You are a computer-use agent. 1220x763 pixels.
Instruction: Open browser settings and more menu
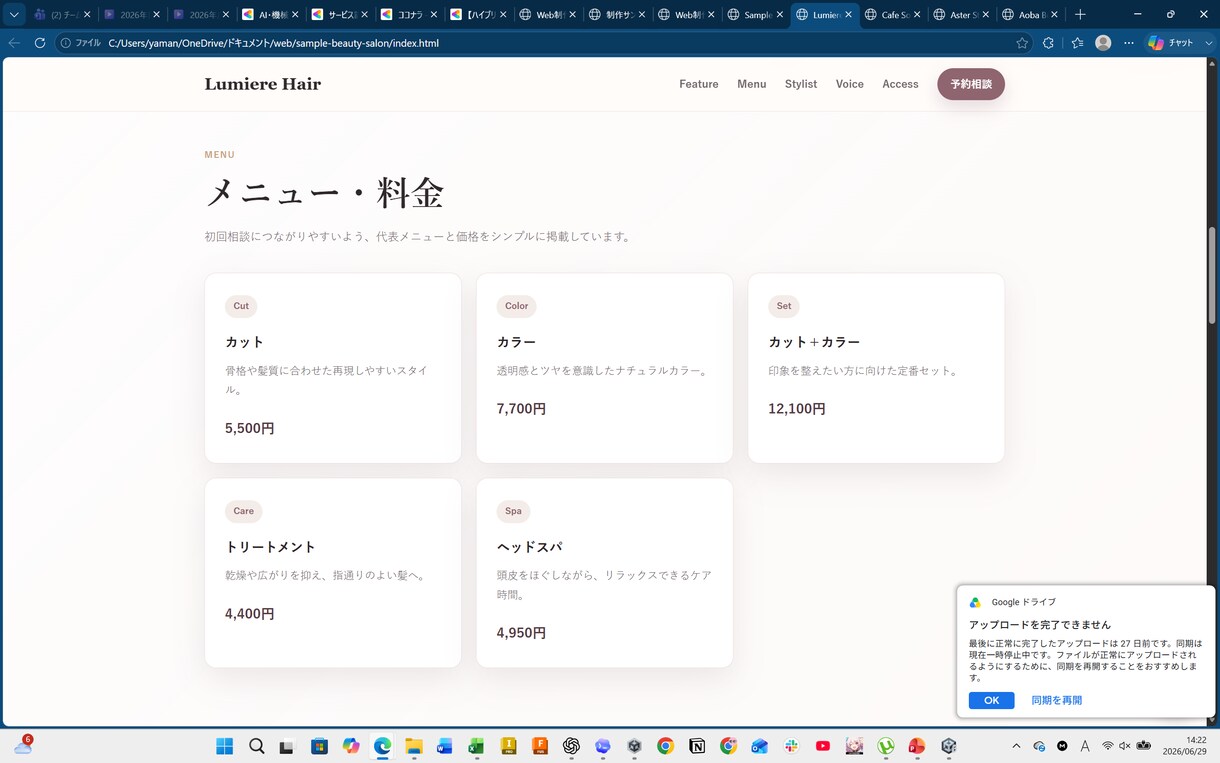1129,43
